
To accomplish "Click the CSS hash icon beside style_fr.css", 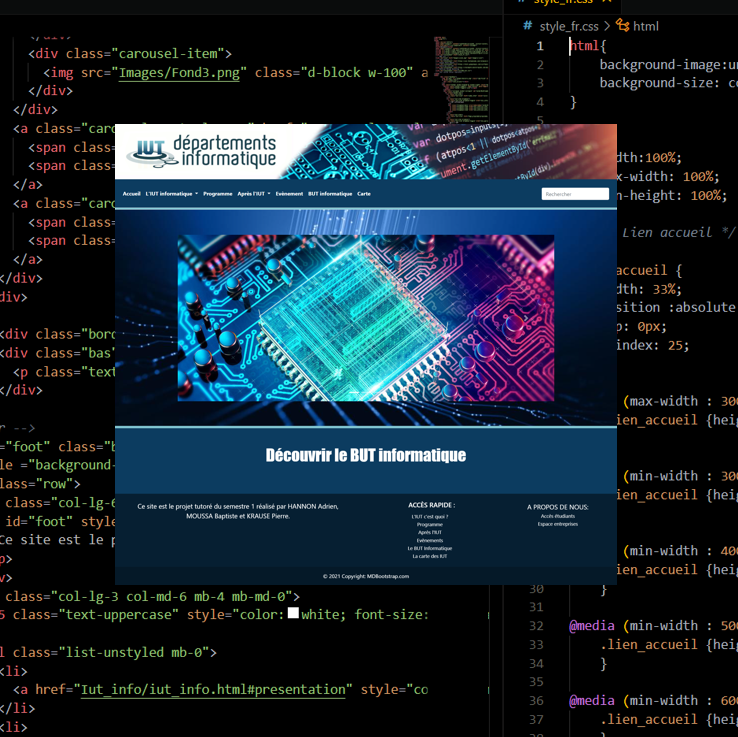I will click(x=528, y=25).
